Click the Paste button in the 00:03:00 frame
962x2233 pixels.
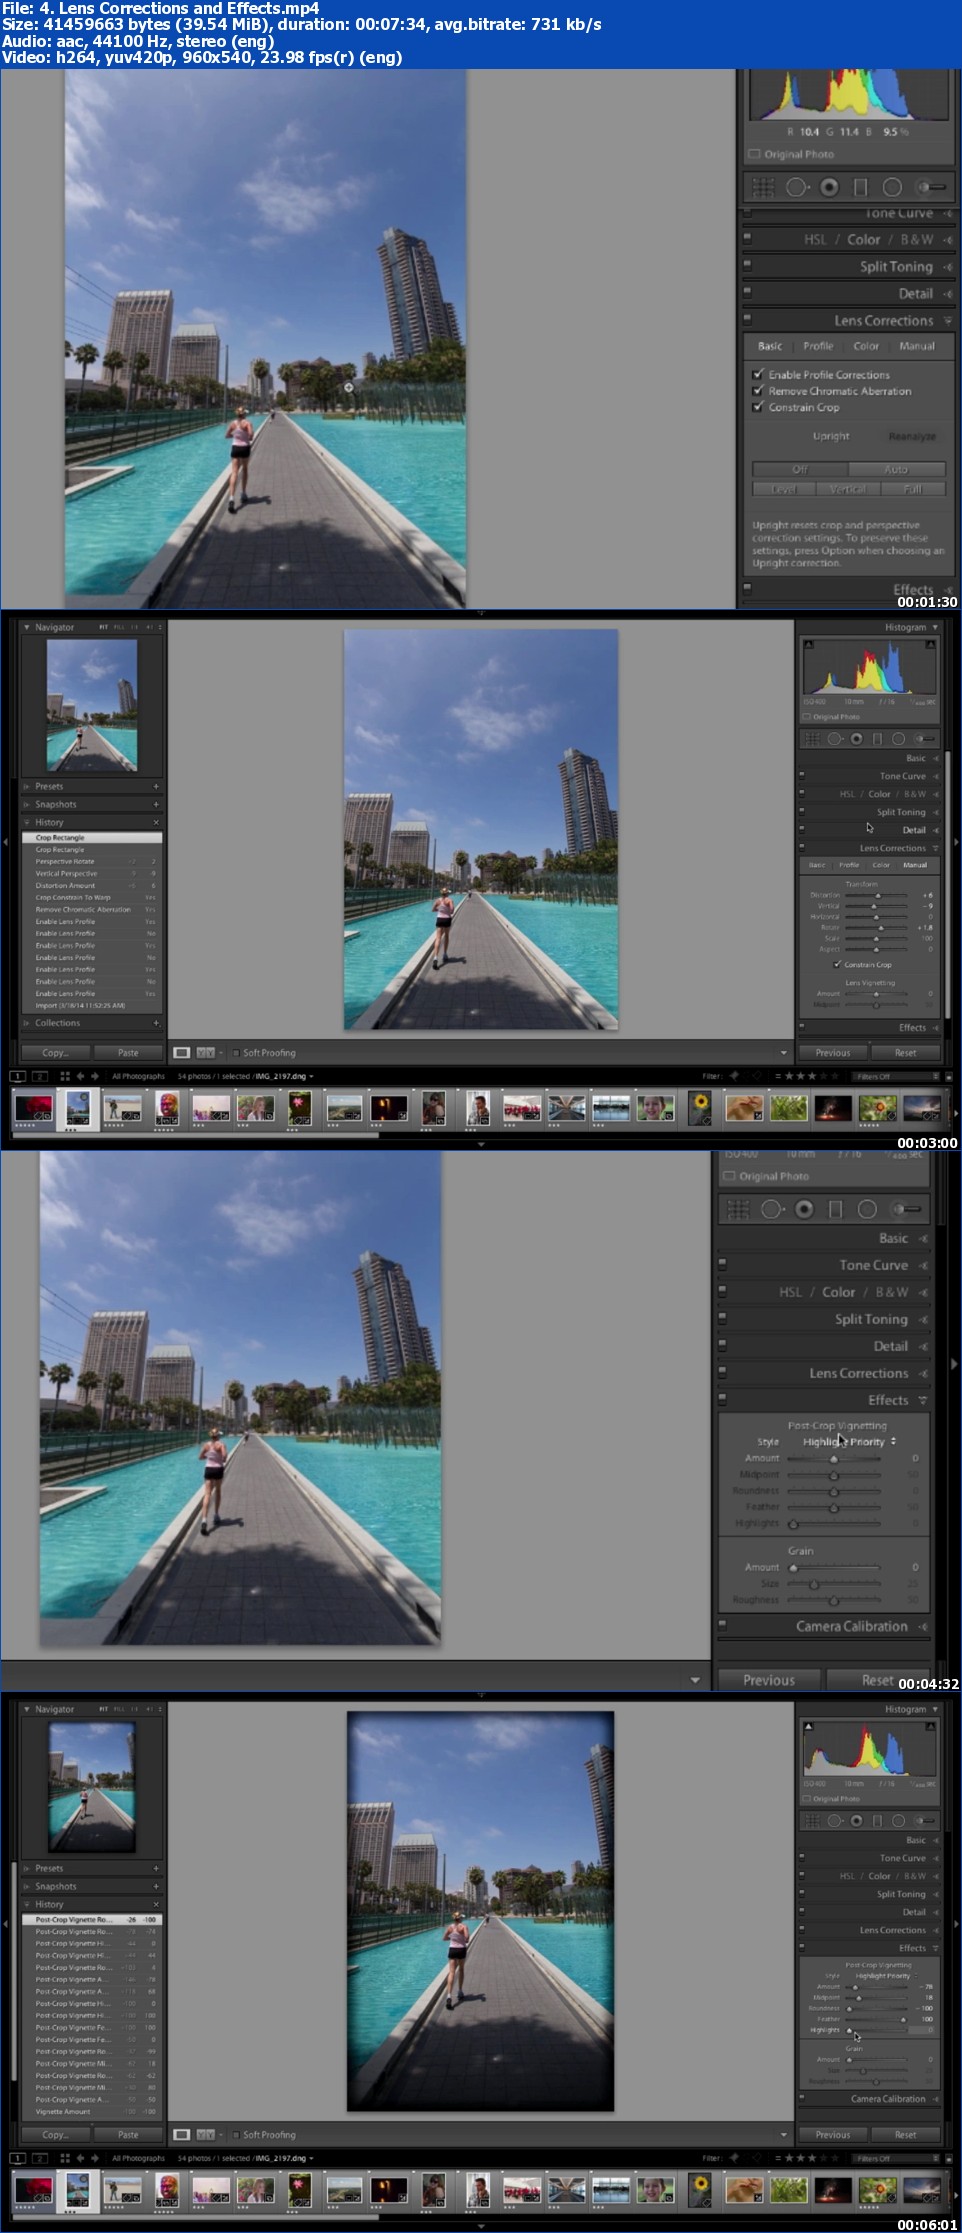tap(128, 1052)
